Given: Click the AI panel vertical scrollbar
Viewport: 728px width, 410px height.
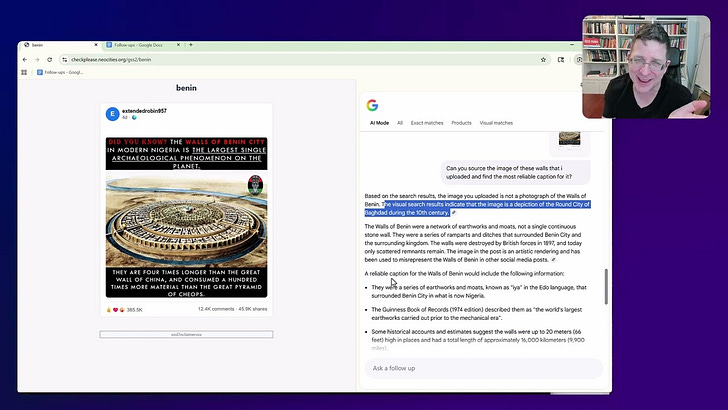Looking at the screenshot, I should coord(606,286).
